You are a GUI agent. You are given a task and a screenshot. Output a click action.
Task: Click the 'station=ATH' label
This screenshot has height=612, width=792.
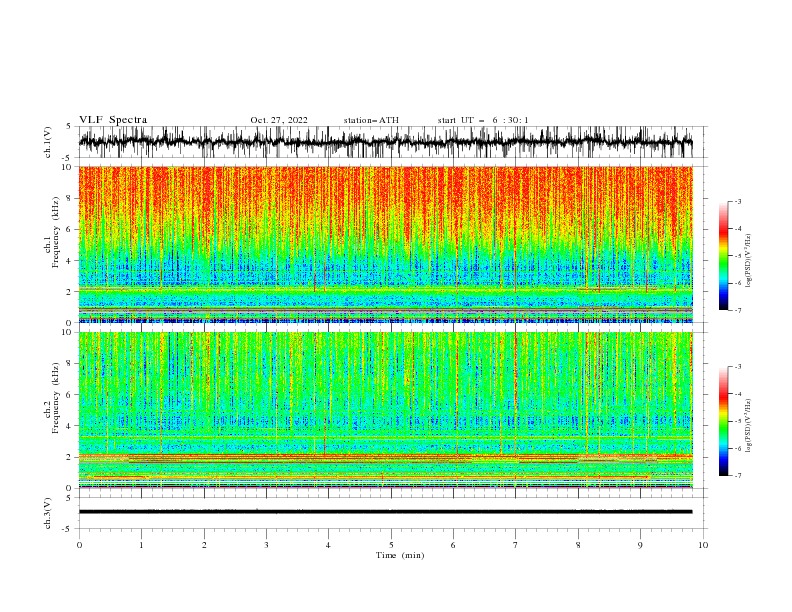pyautogui.click(x=371, y=120)
